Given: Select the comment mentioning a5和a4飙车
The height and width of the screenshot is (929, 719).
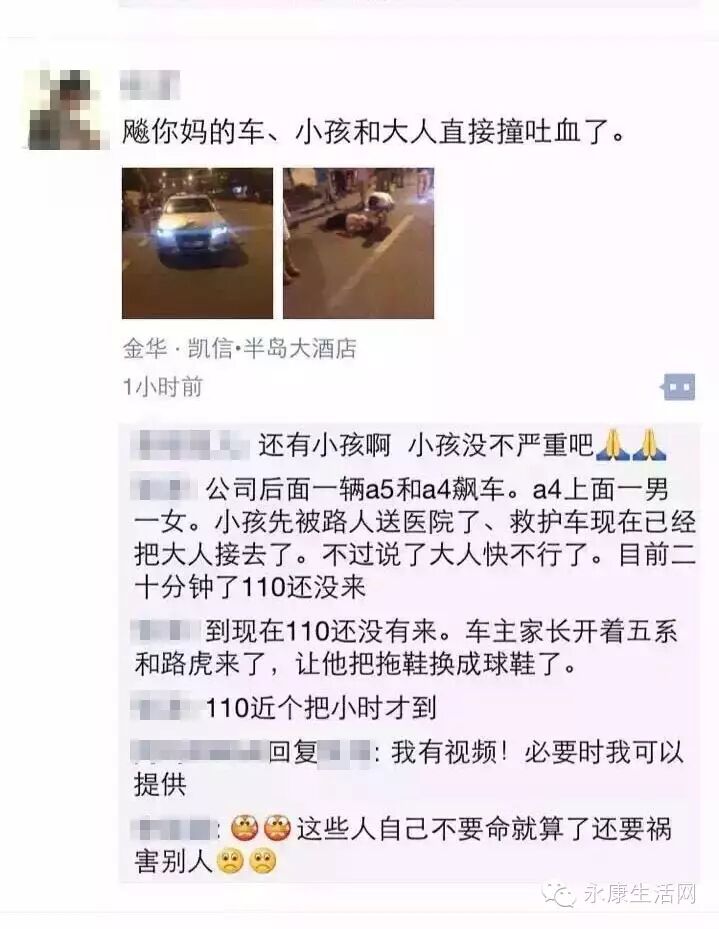Looking at the screenshot, I should click(x=415, y=539).
